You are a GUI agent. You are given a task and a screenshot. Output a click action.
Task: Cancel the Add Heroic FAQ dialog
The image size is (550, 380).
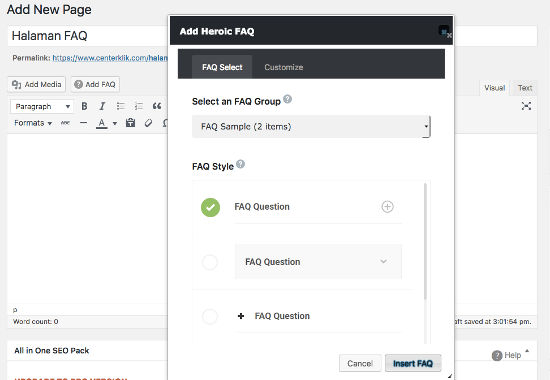coord(360,364)
